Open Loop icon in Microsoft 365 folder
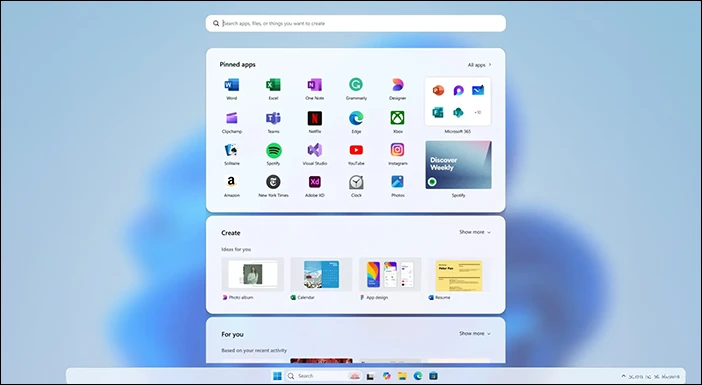This screenshot has width=702, height=385. [458, 90]
